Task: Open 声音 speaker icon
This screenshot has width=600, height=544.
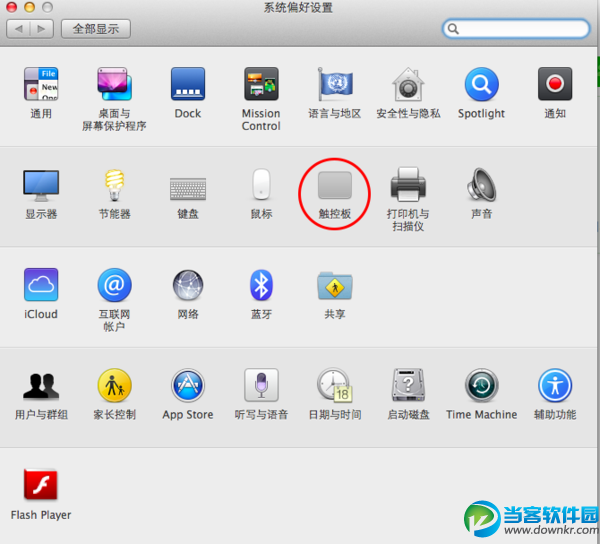Action: [x=481, y=184]
